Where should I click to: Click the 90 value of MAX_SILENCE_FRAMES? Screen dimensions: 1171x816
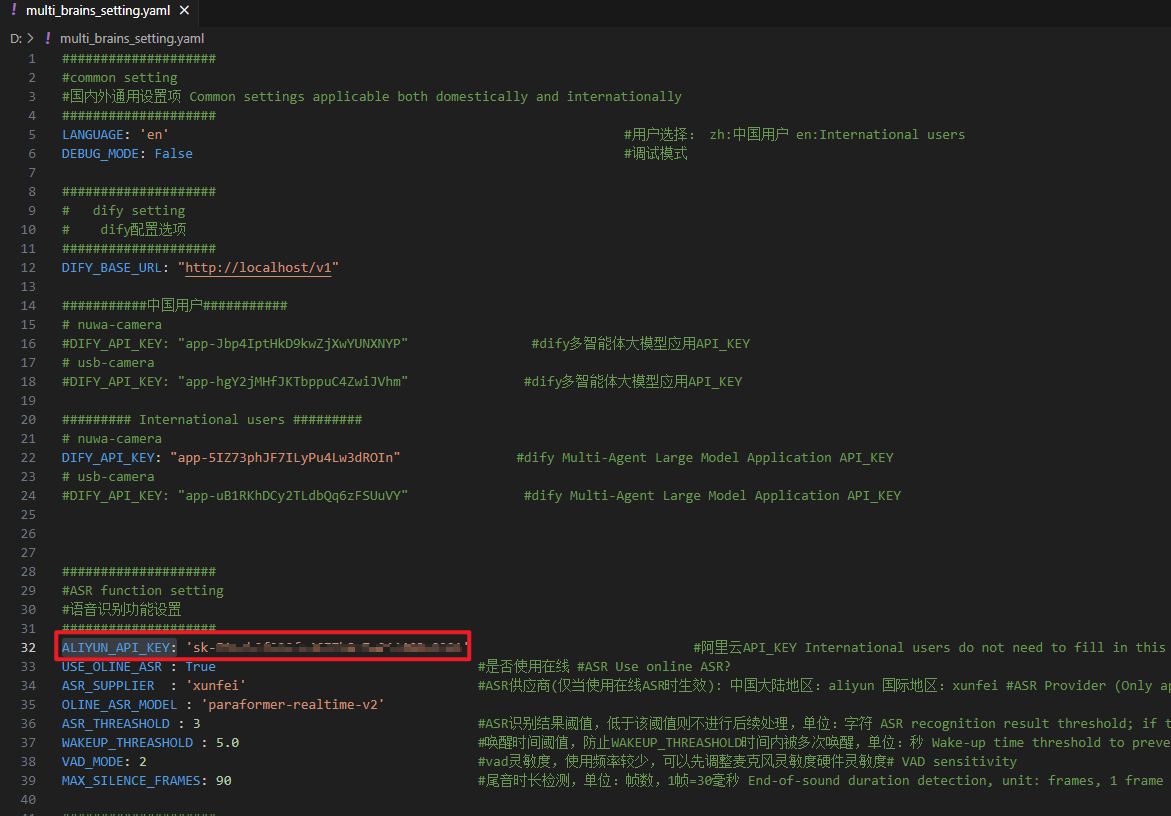223,781
